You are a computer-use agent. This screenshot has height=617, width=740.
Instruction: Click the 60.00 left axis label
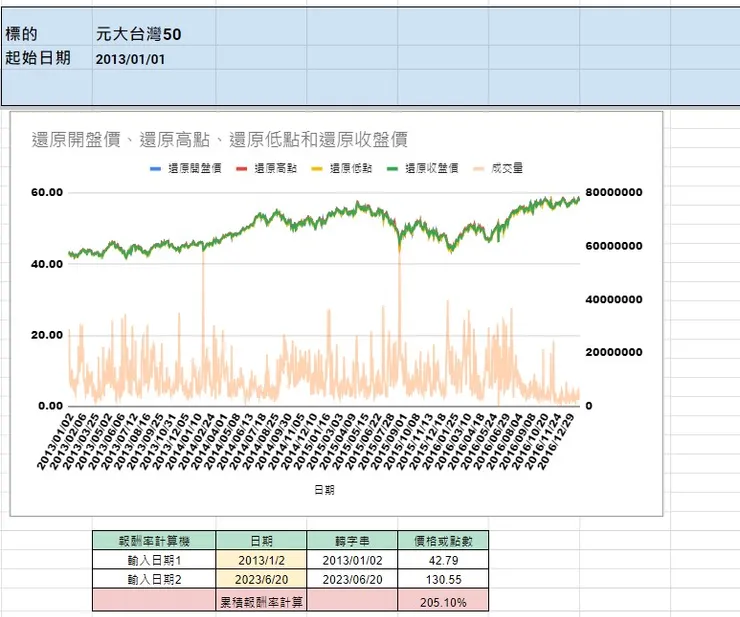[47, 192]
